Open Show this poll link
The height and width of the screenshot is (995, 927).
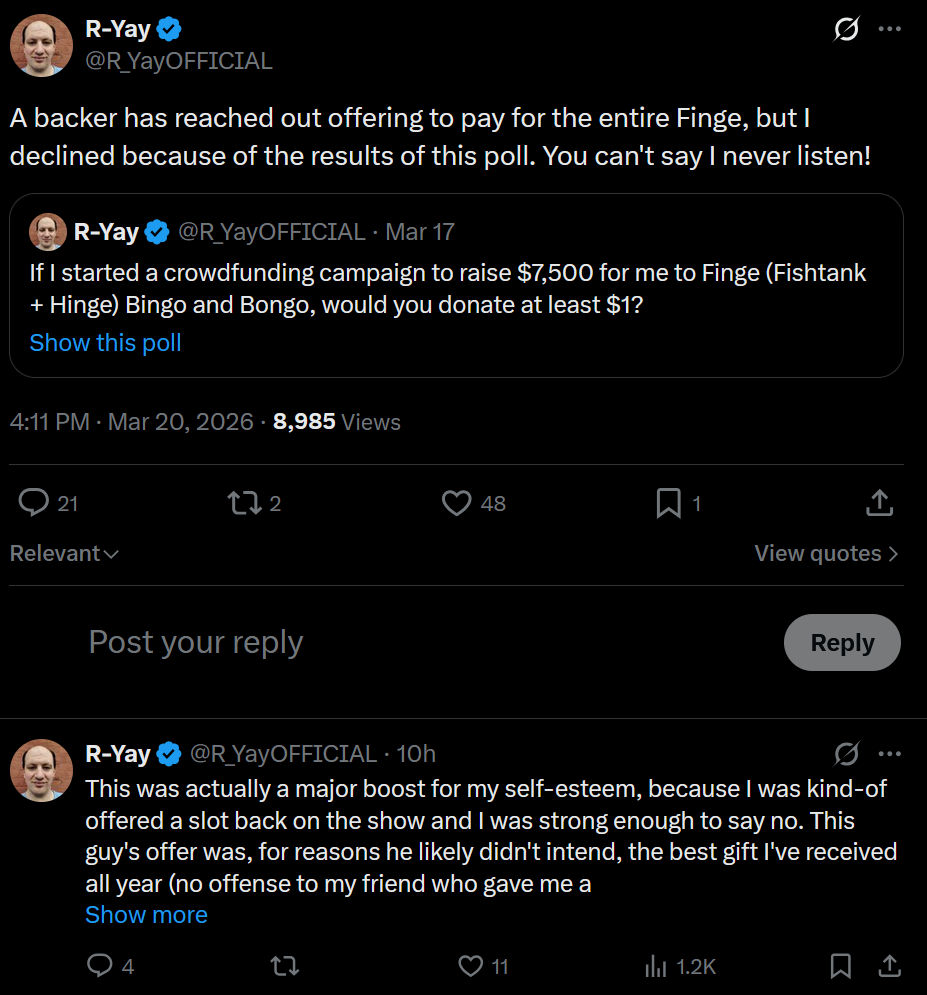(105, 343)
